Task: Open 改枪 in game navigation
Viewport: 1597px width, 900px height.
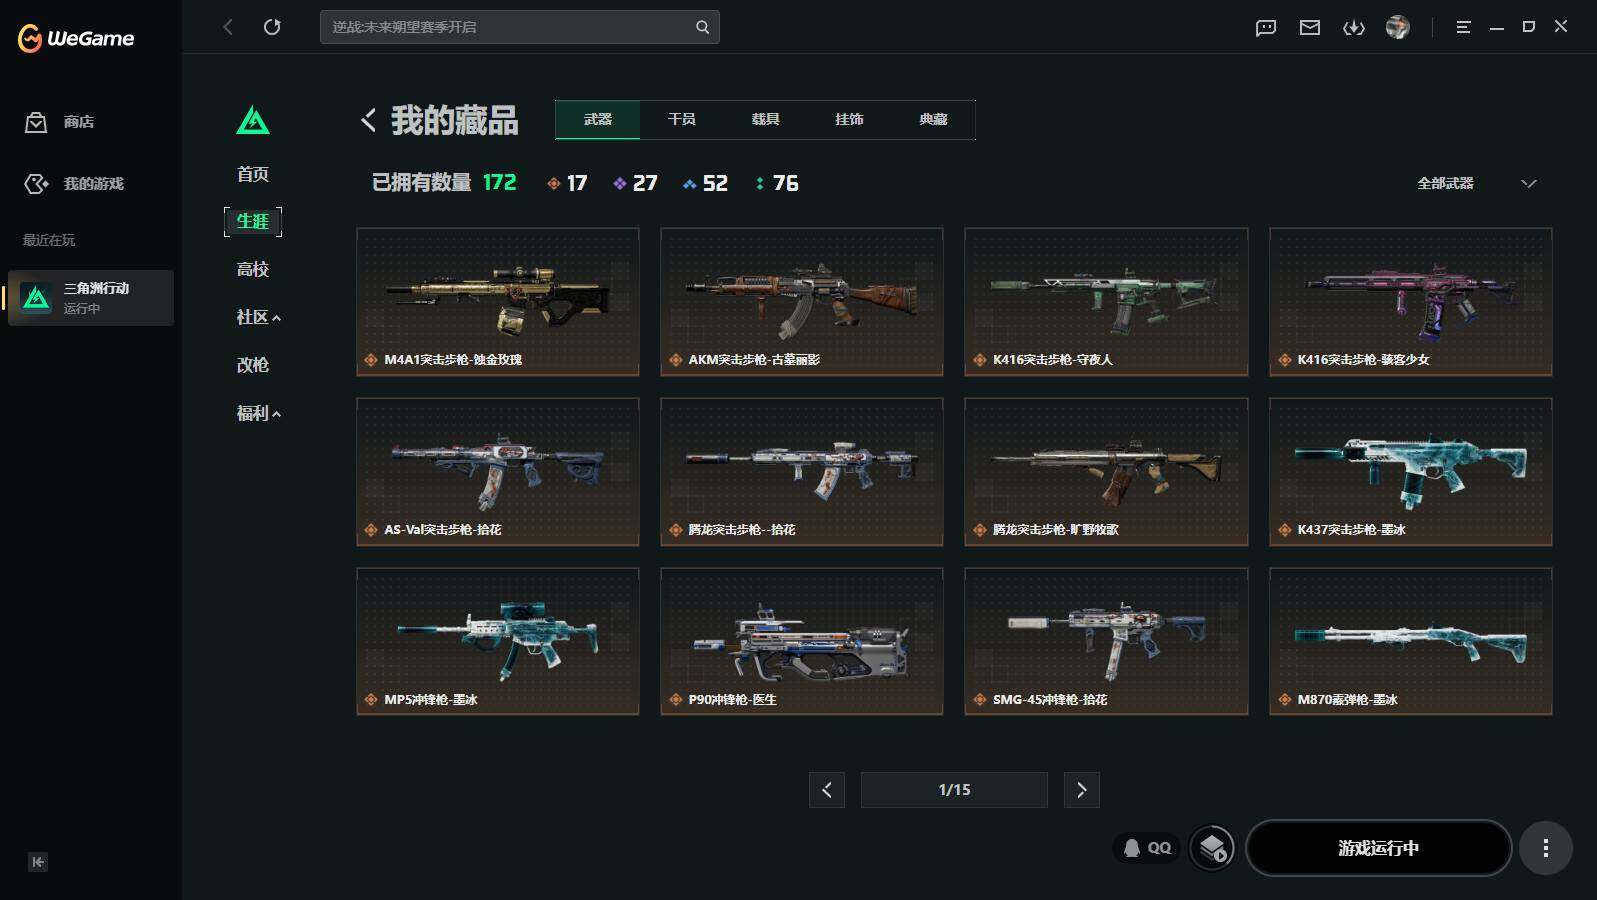Action: coord(253,365)
